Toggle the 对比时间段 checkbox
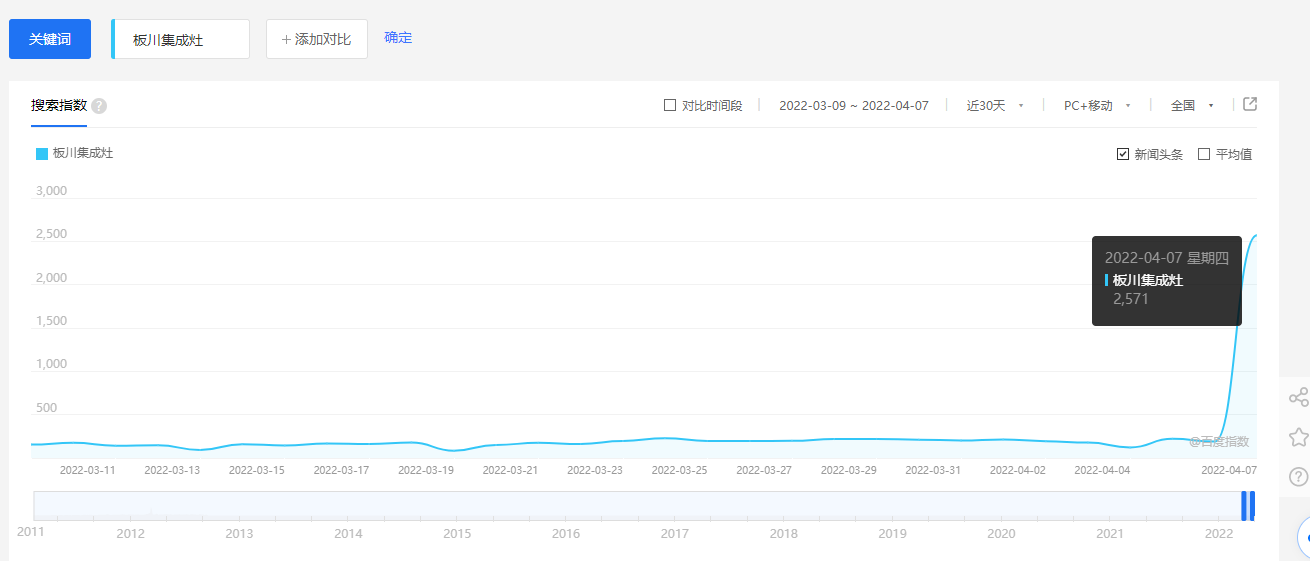This screenshot has height=561, width=1310. click(670, 105)
